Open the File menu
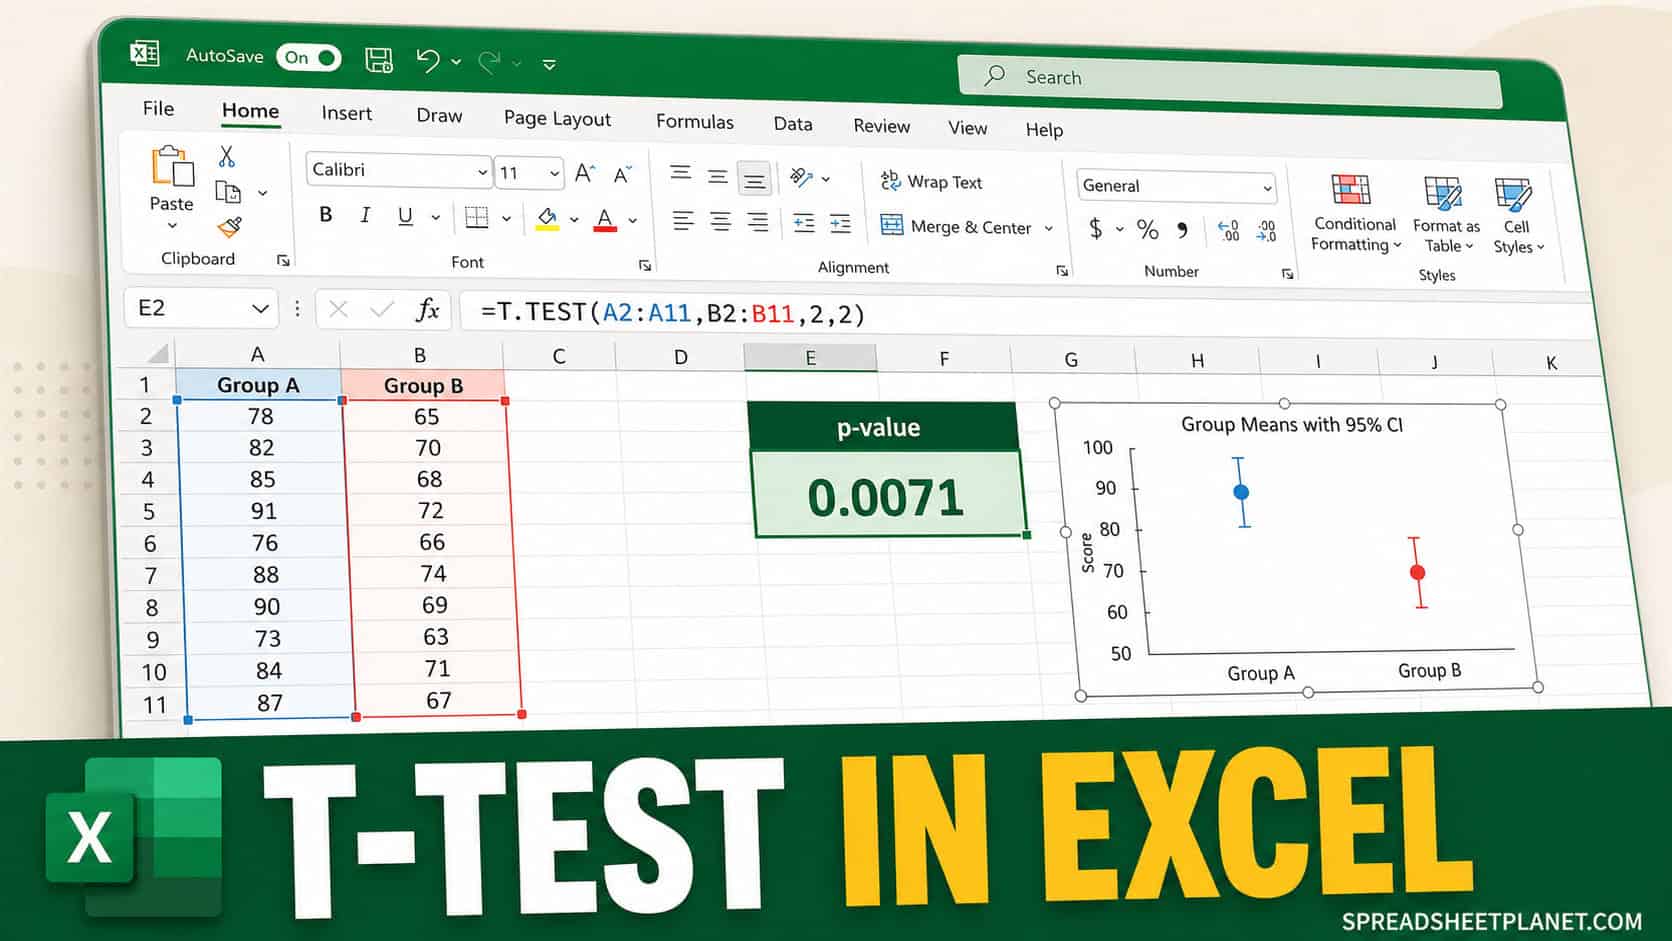The width and height of the screenshot is (1672, 941). (158, 108)
